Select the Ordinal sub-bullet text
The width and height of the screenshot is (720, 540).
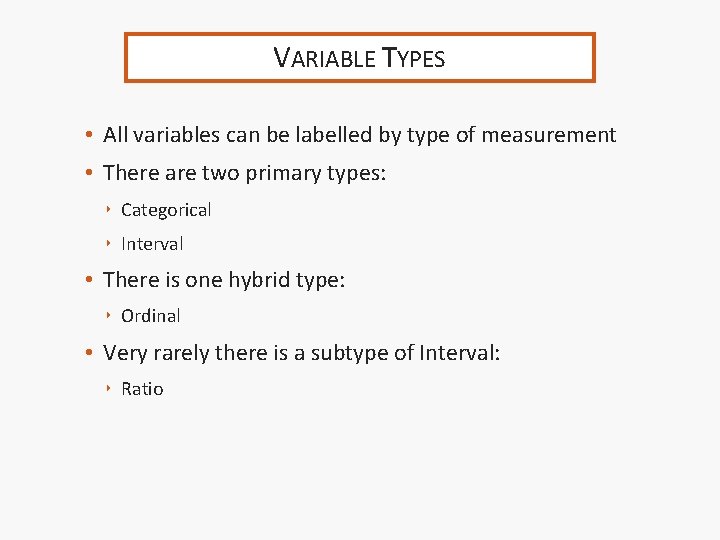point(150,316)
